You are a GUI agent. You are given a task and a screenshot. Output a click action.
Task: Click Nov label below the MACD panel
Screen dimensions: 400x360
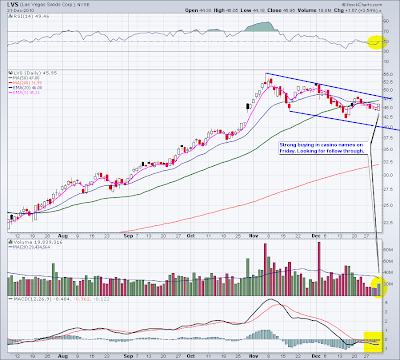254,356
